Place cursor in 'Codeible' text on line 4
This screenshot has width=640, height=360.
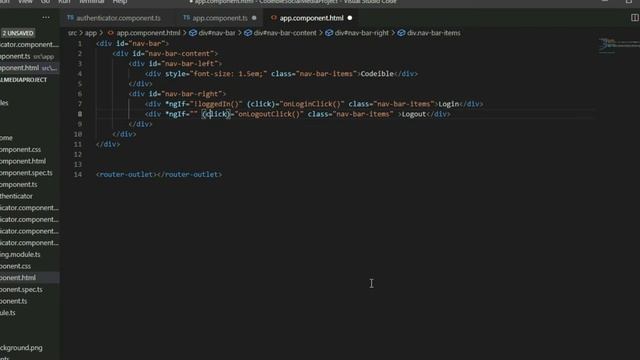tap(377, 74)
